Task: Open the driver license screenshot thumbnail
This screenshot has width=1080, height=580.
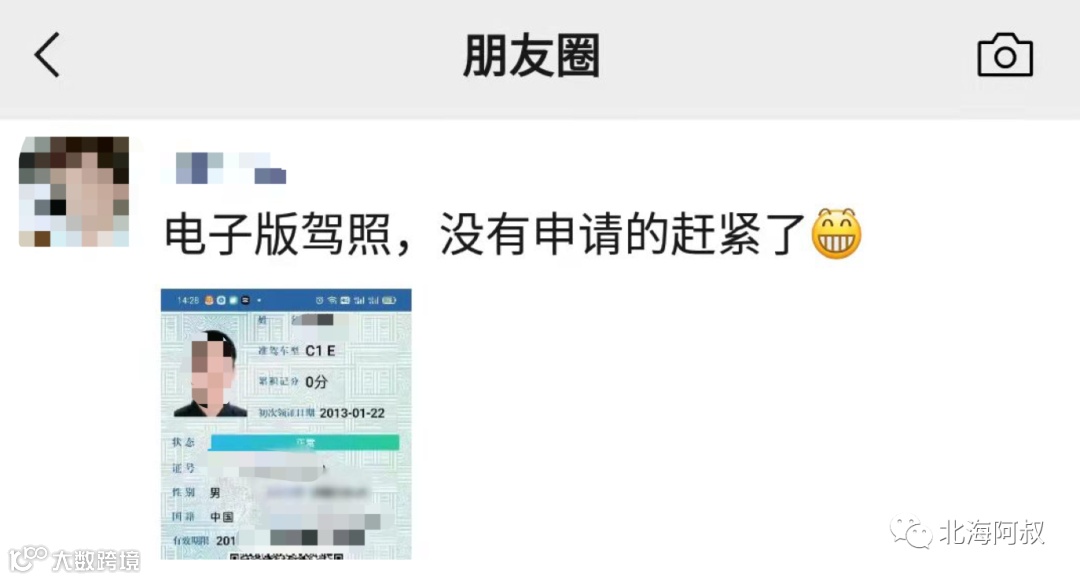Action: click(286, 424)
